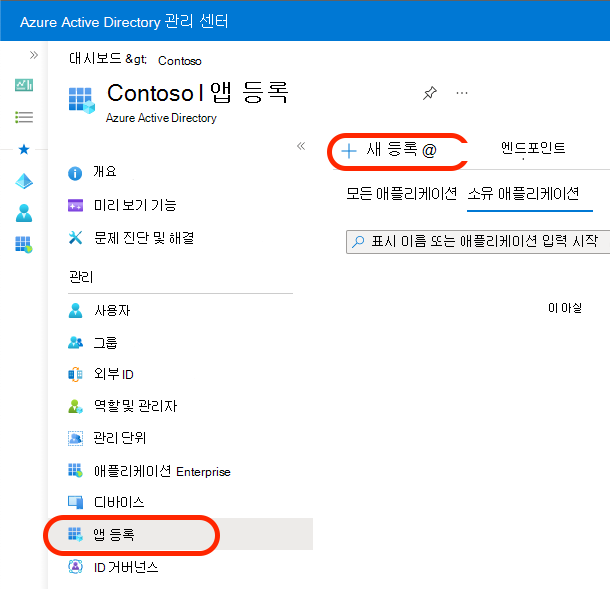Click the 디바이스 monitor icon
The image size is (610, 589).
pyautogui.click(x=75, y=502)
